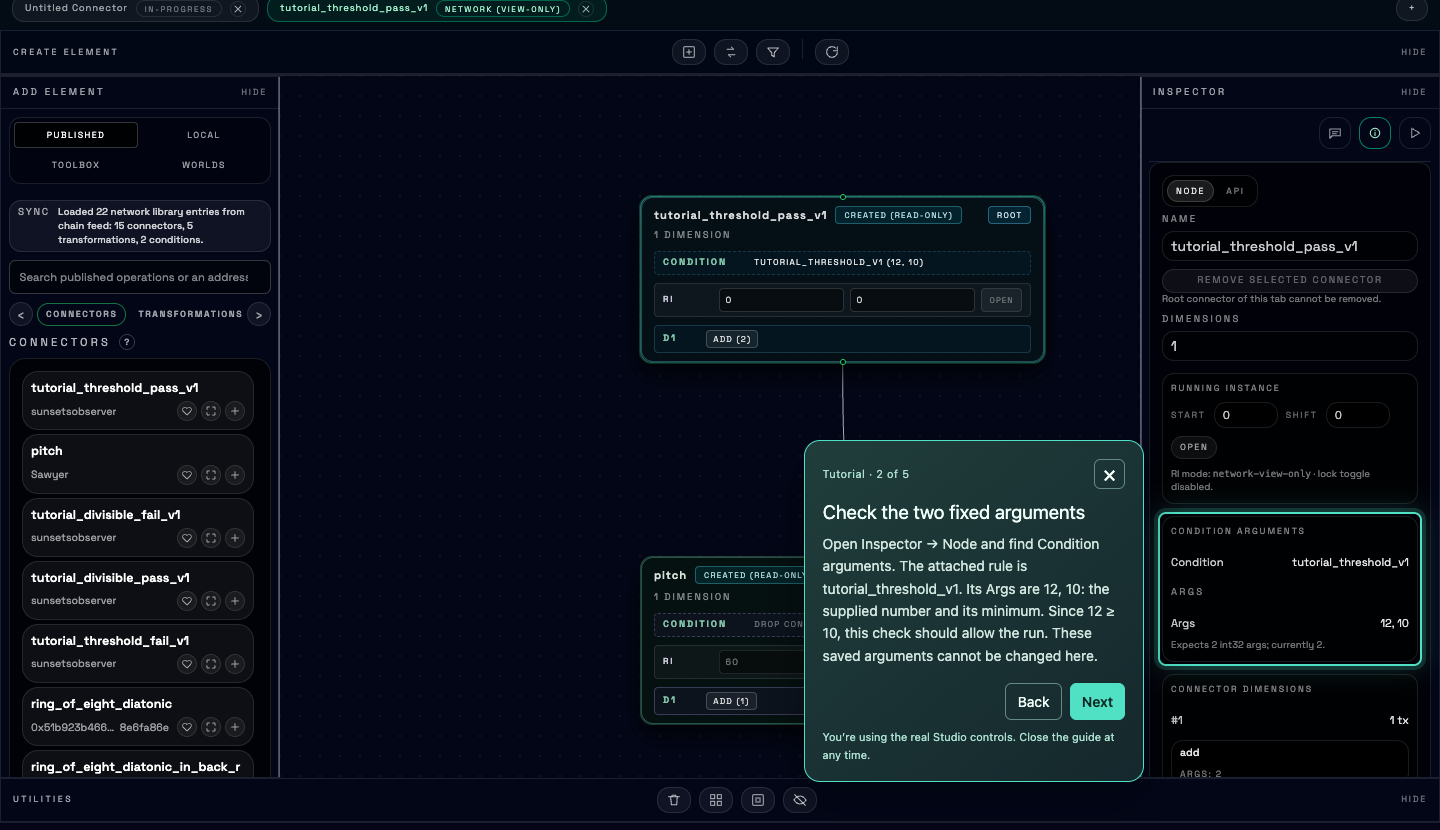Click the expand icon on ring_of_eight_diatonic card
This screenshot has width=1440, height=830.
click(x=211, y=727)
